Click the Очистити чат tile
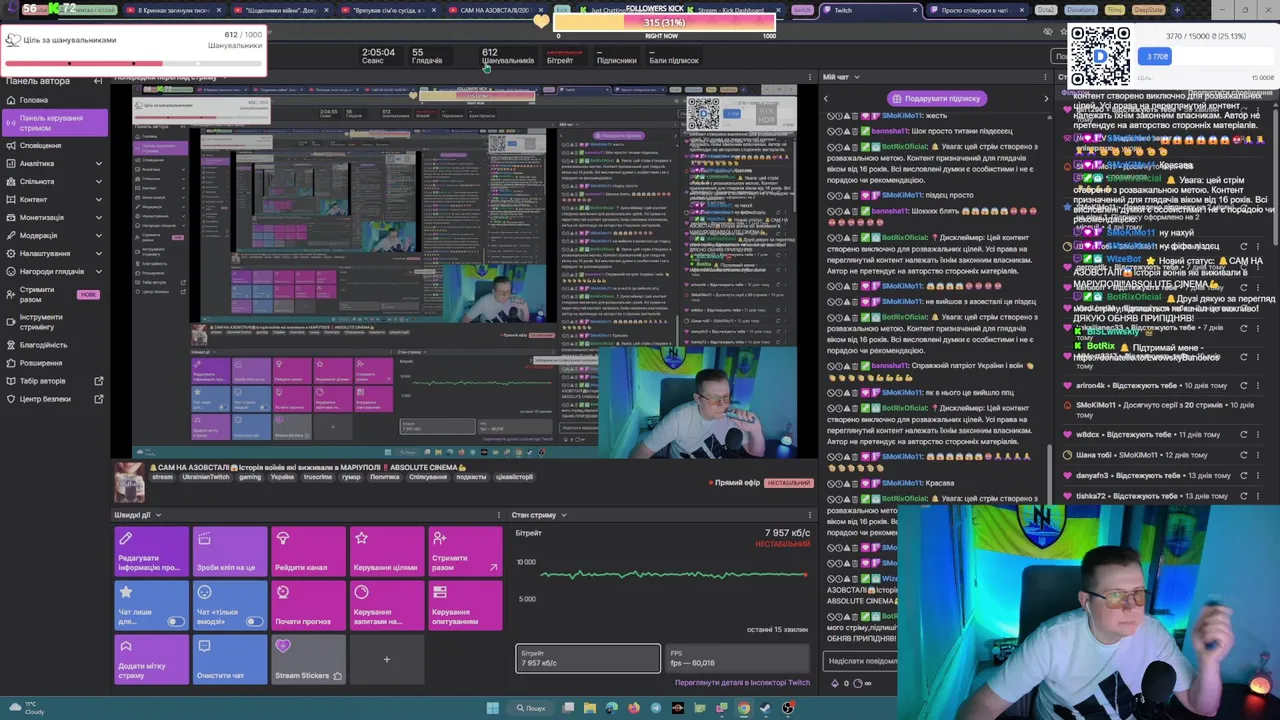1280x720 pixels. pyautogui.click(x=230, y=659)
